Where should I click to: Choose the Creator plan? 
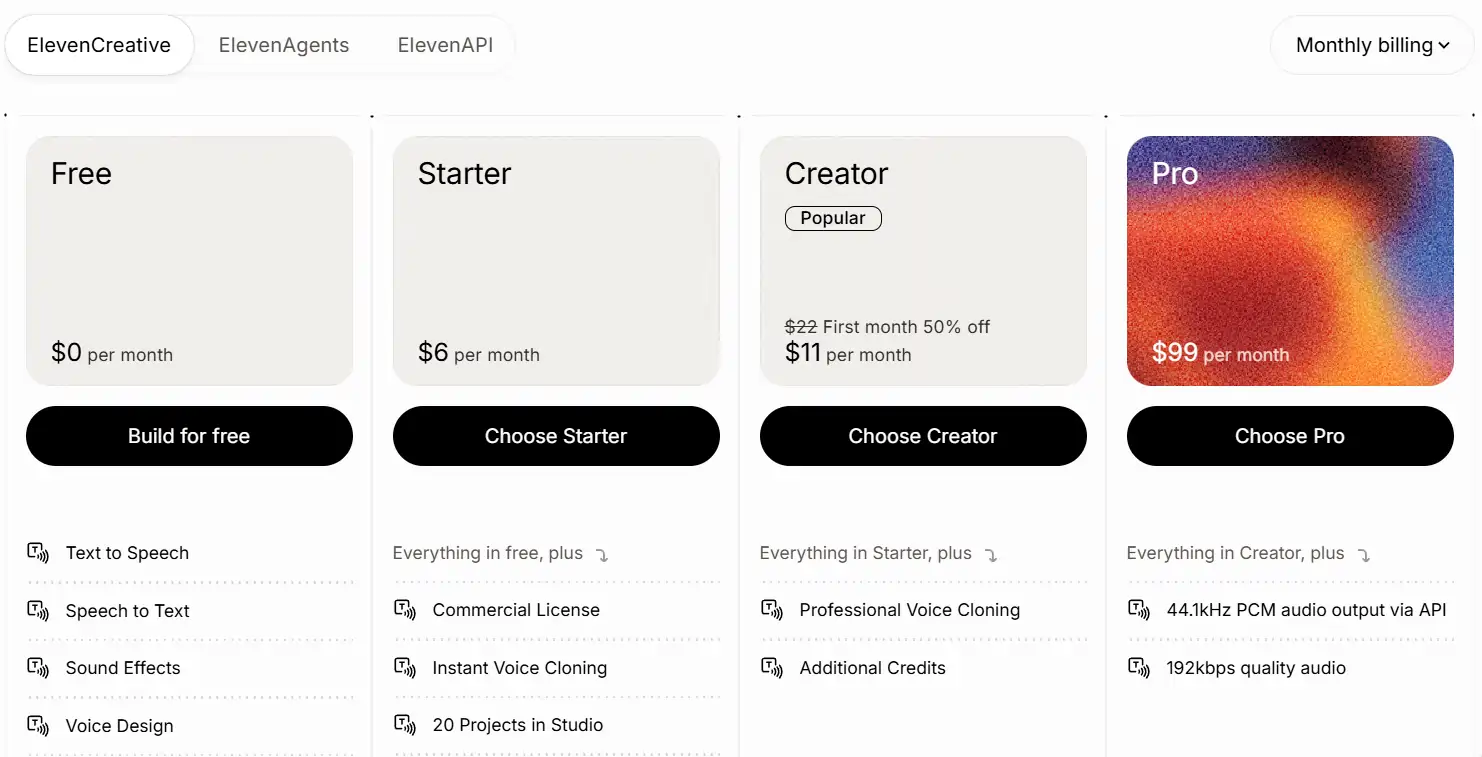point(923,436)
